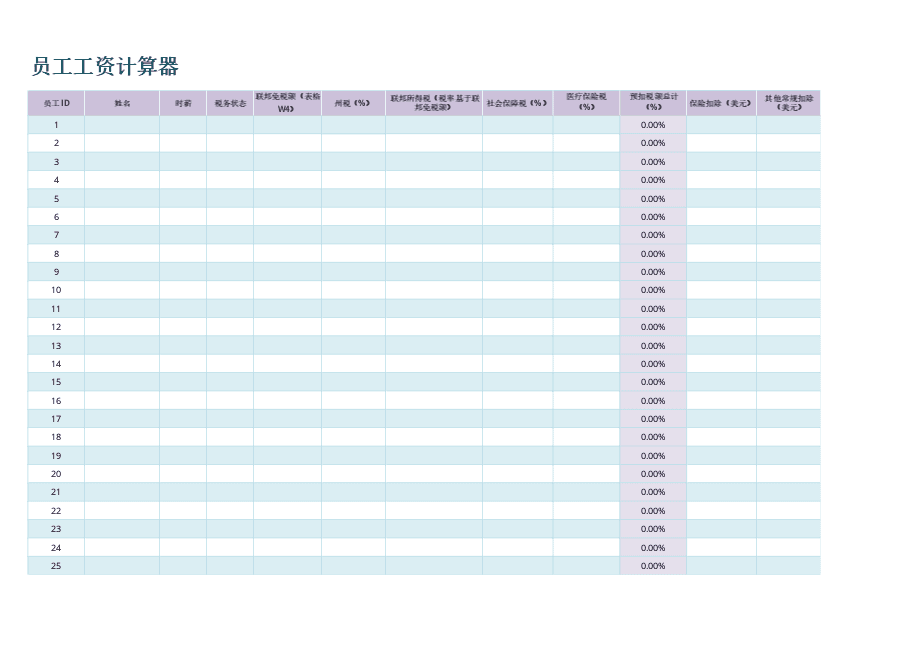The width and height of the screenshot is (916, 648).
Task: Click employee ID cell 12
Action: [56, 327]
